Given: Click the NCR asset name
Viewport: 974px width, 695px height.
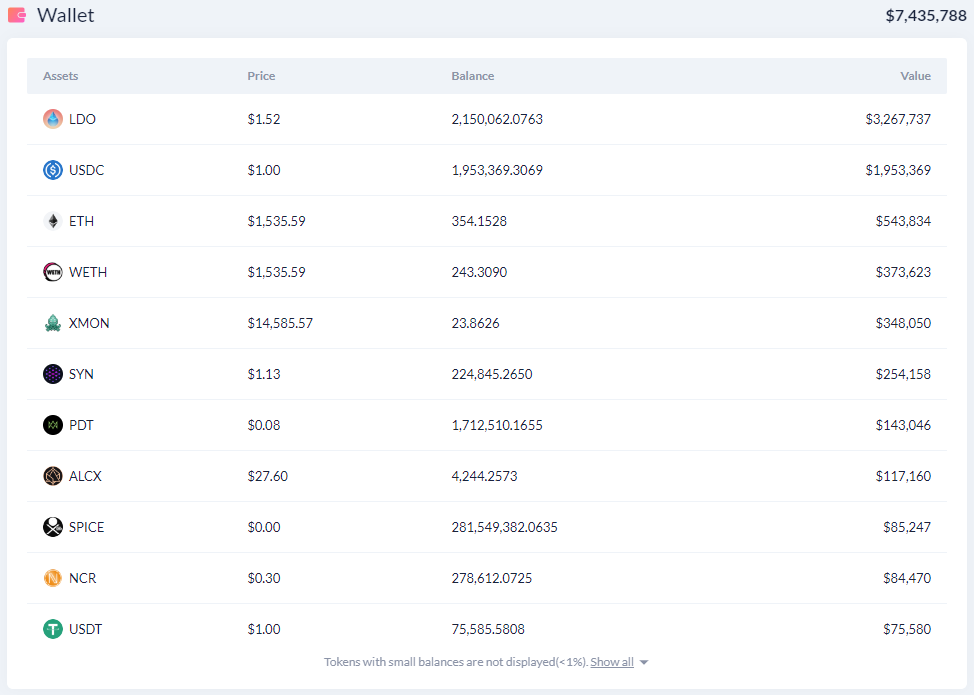Looking at the screenshot, I should point(83,578).
